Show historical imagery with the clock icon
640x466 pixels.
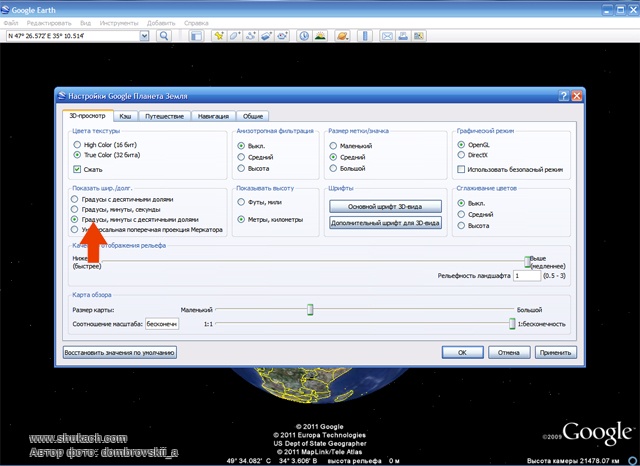point(304,36)
